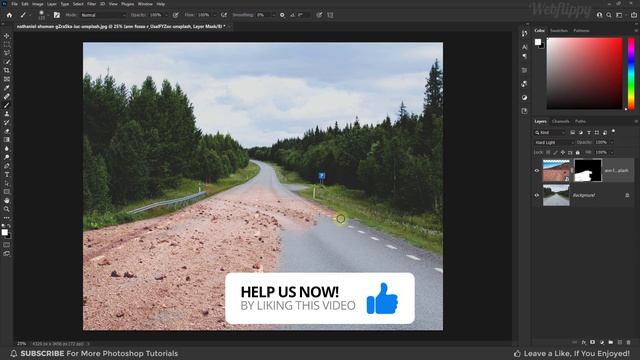
Task: Select the Lasso tool
Action: 7,53
